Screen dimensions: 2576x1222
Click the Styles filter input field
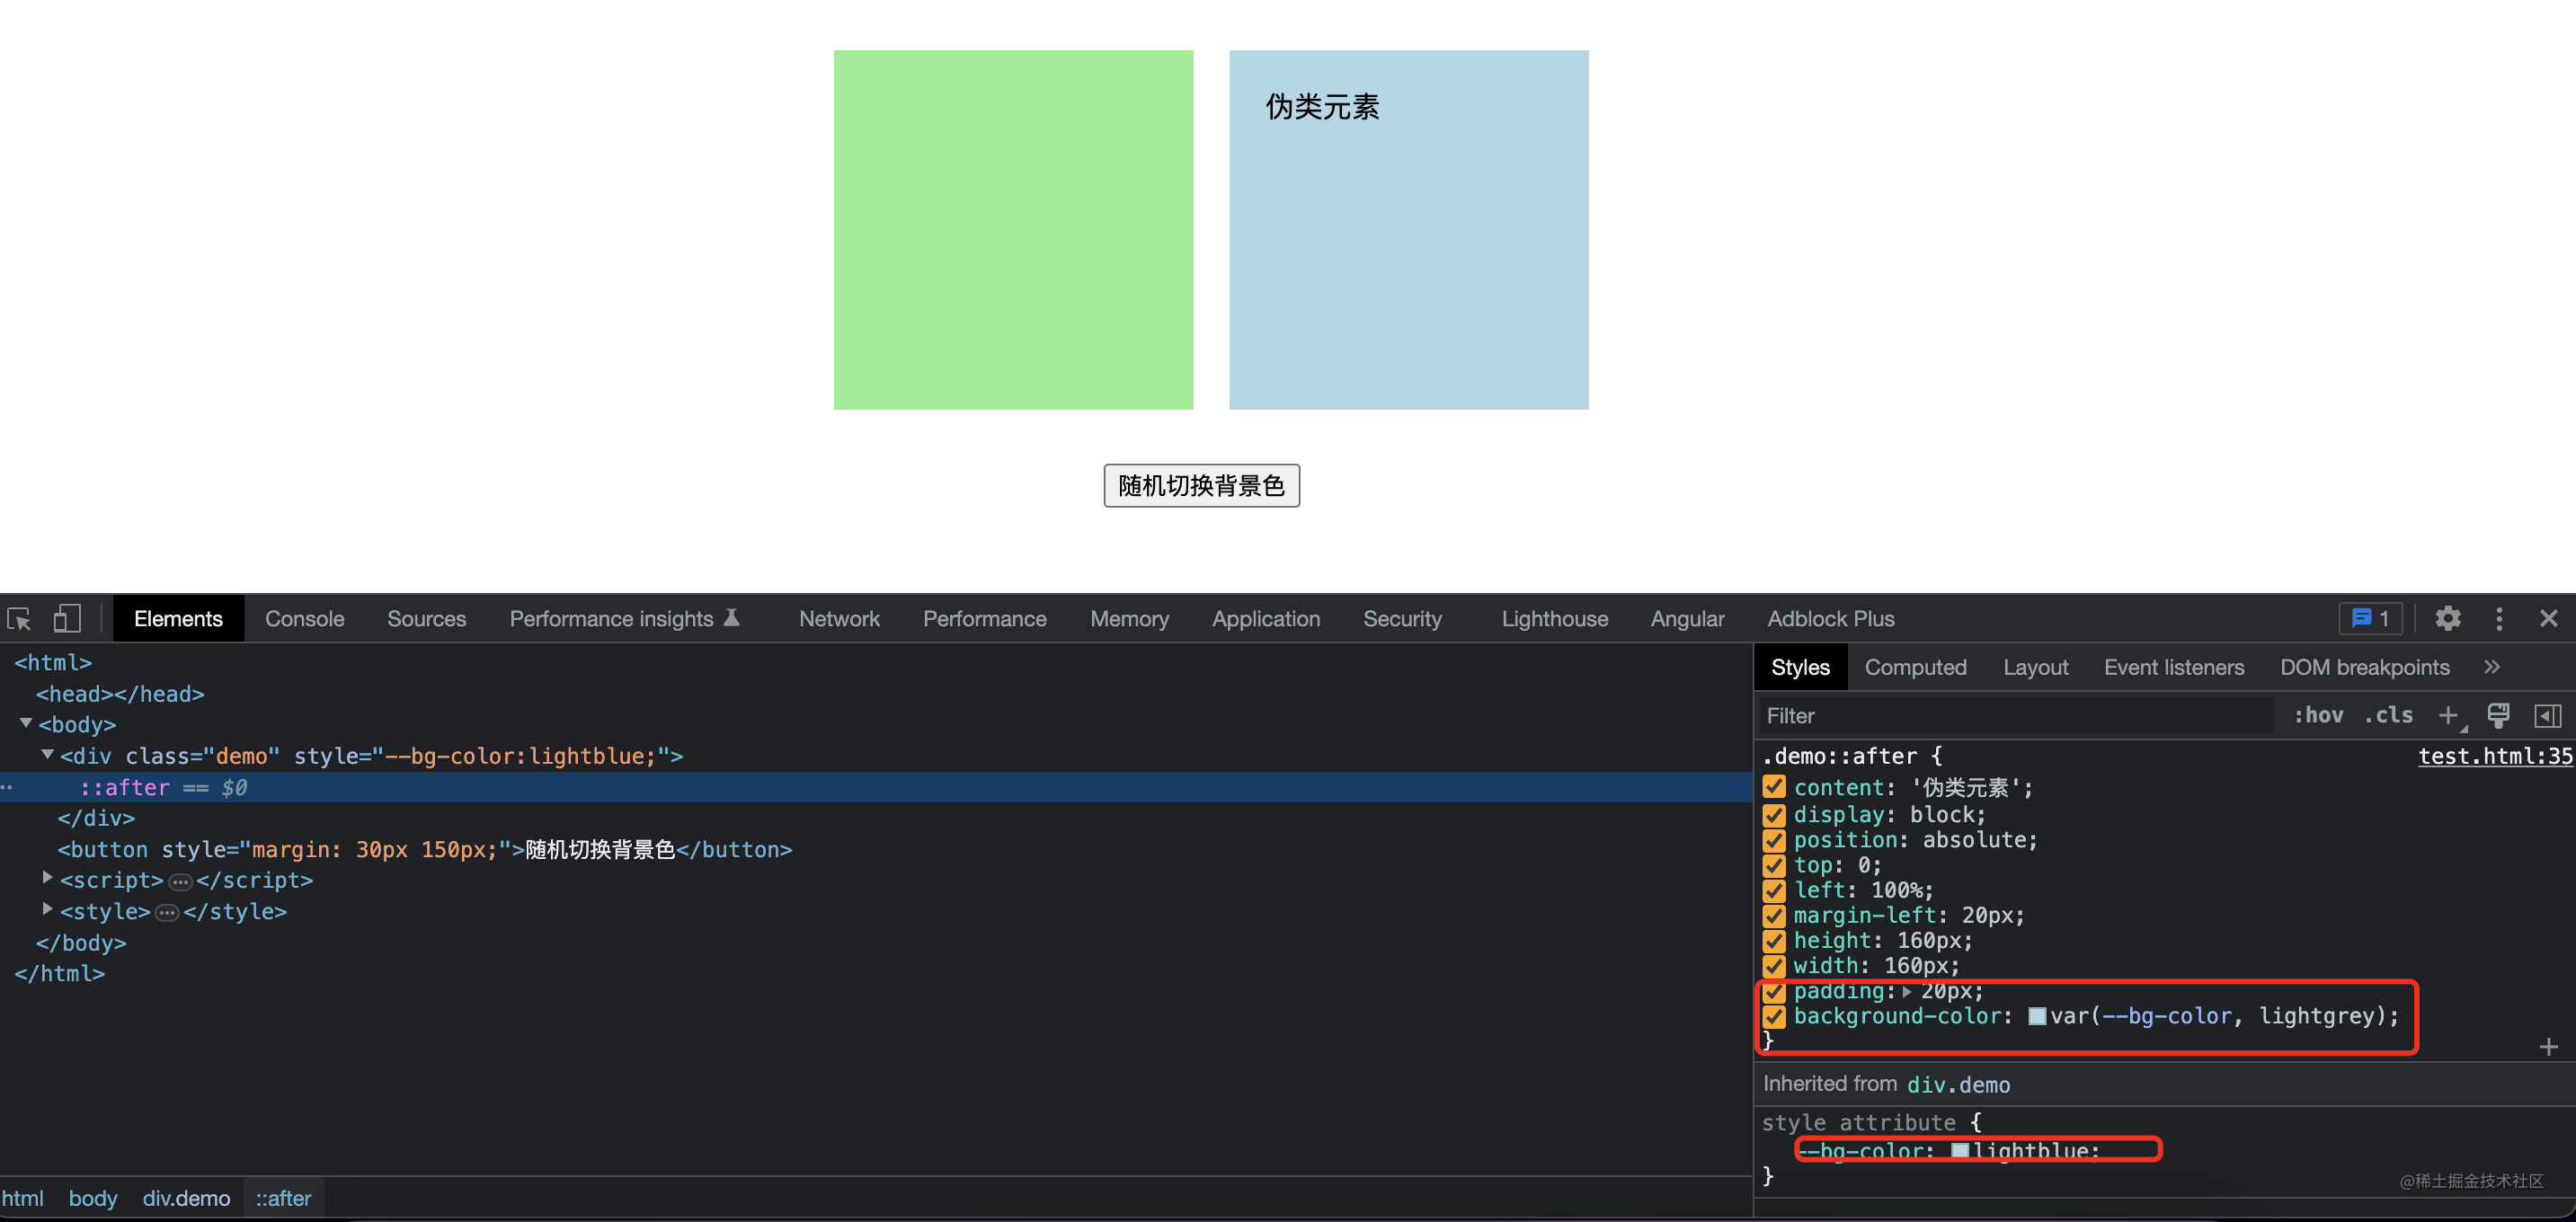point(2015,716)
